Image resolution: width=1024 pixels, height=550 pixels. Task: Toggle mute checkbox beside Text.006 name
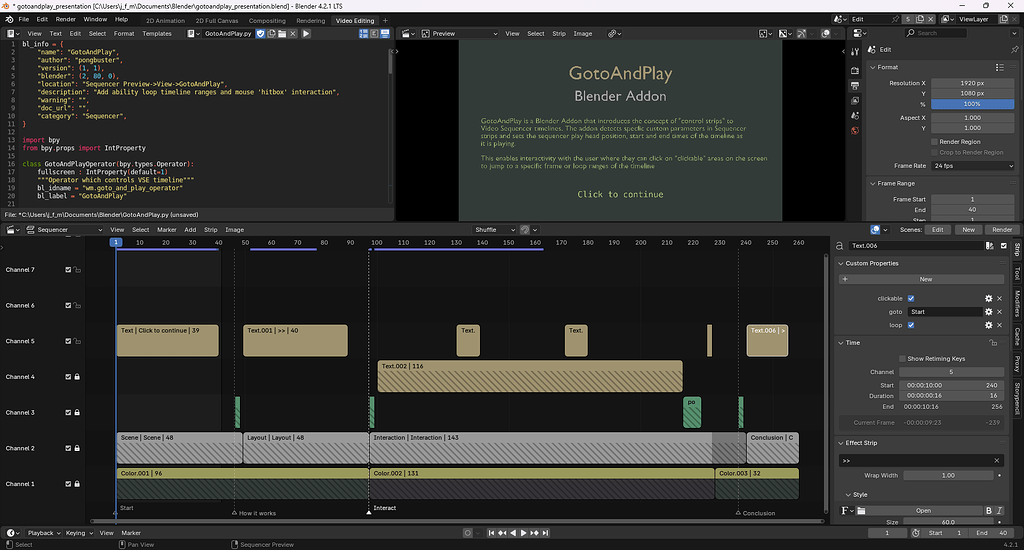(1004, 246)
